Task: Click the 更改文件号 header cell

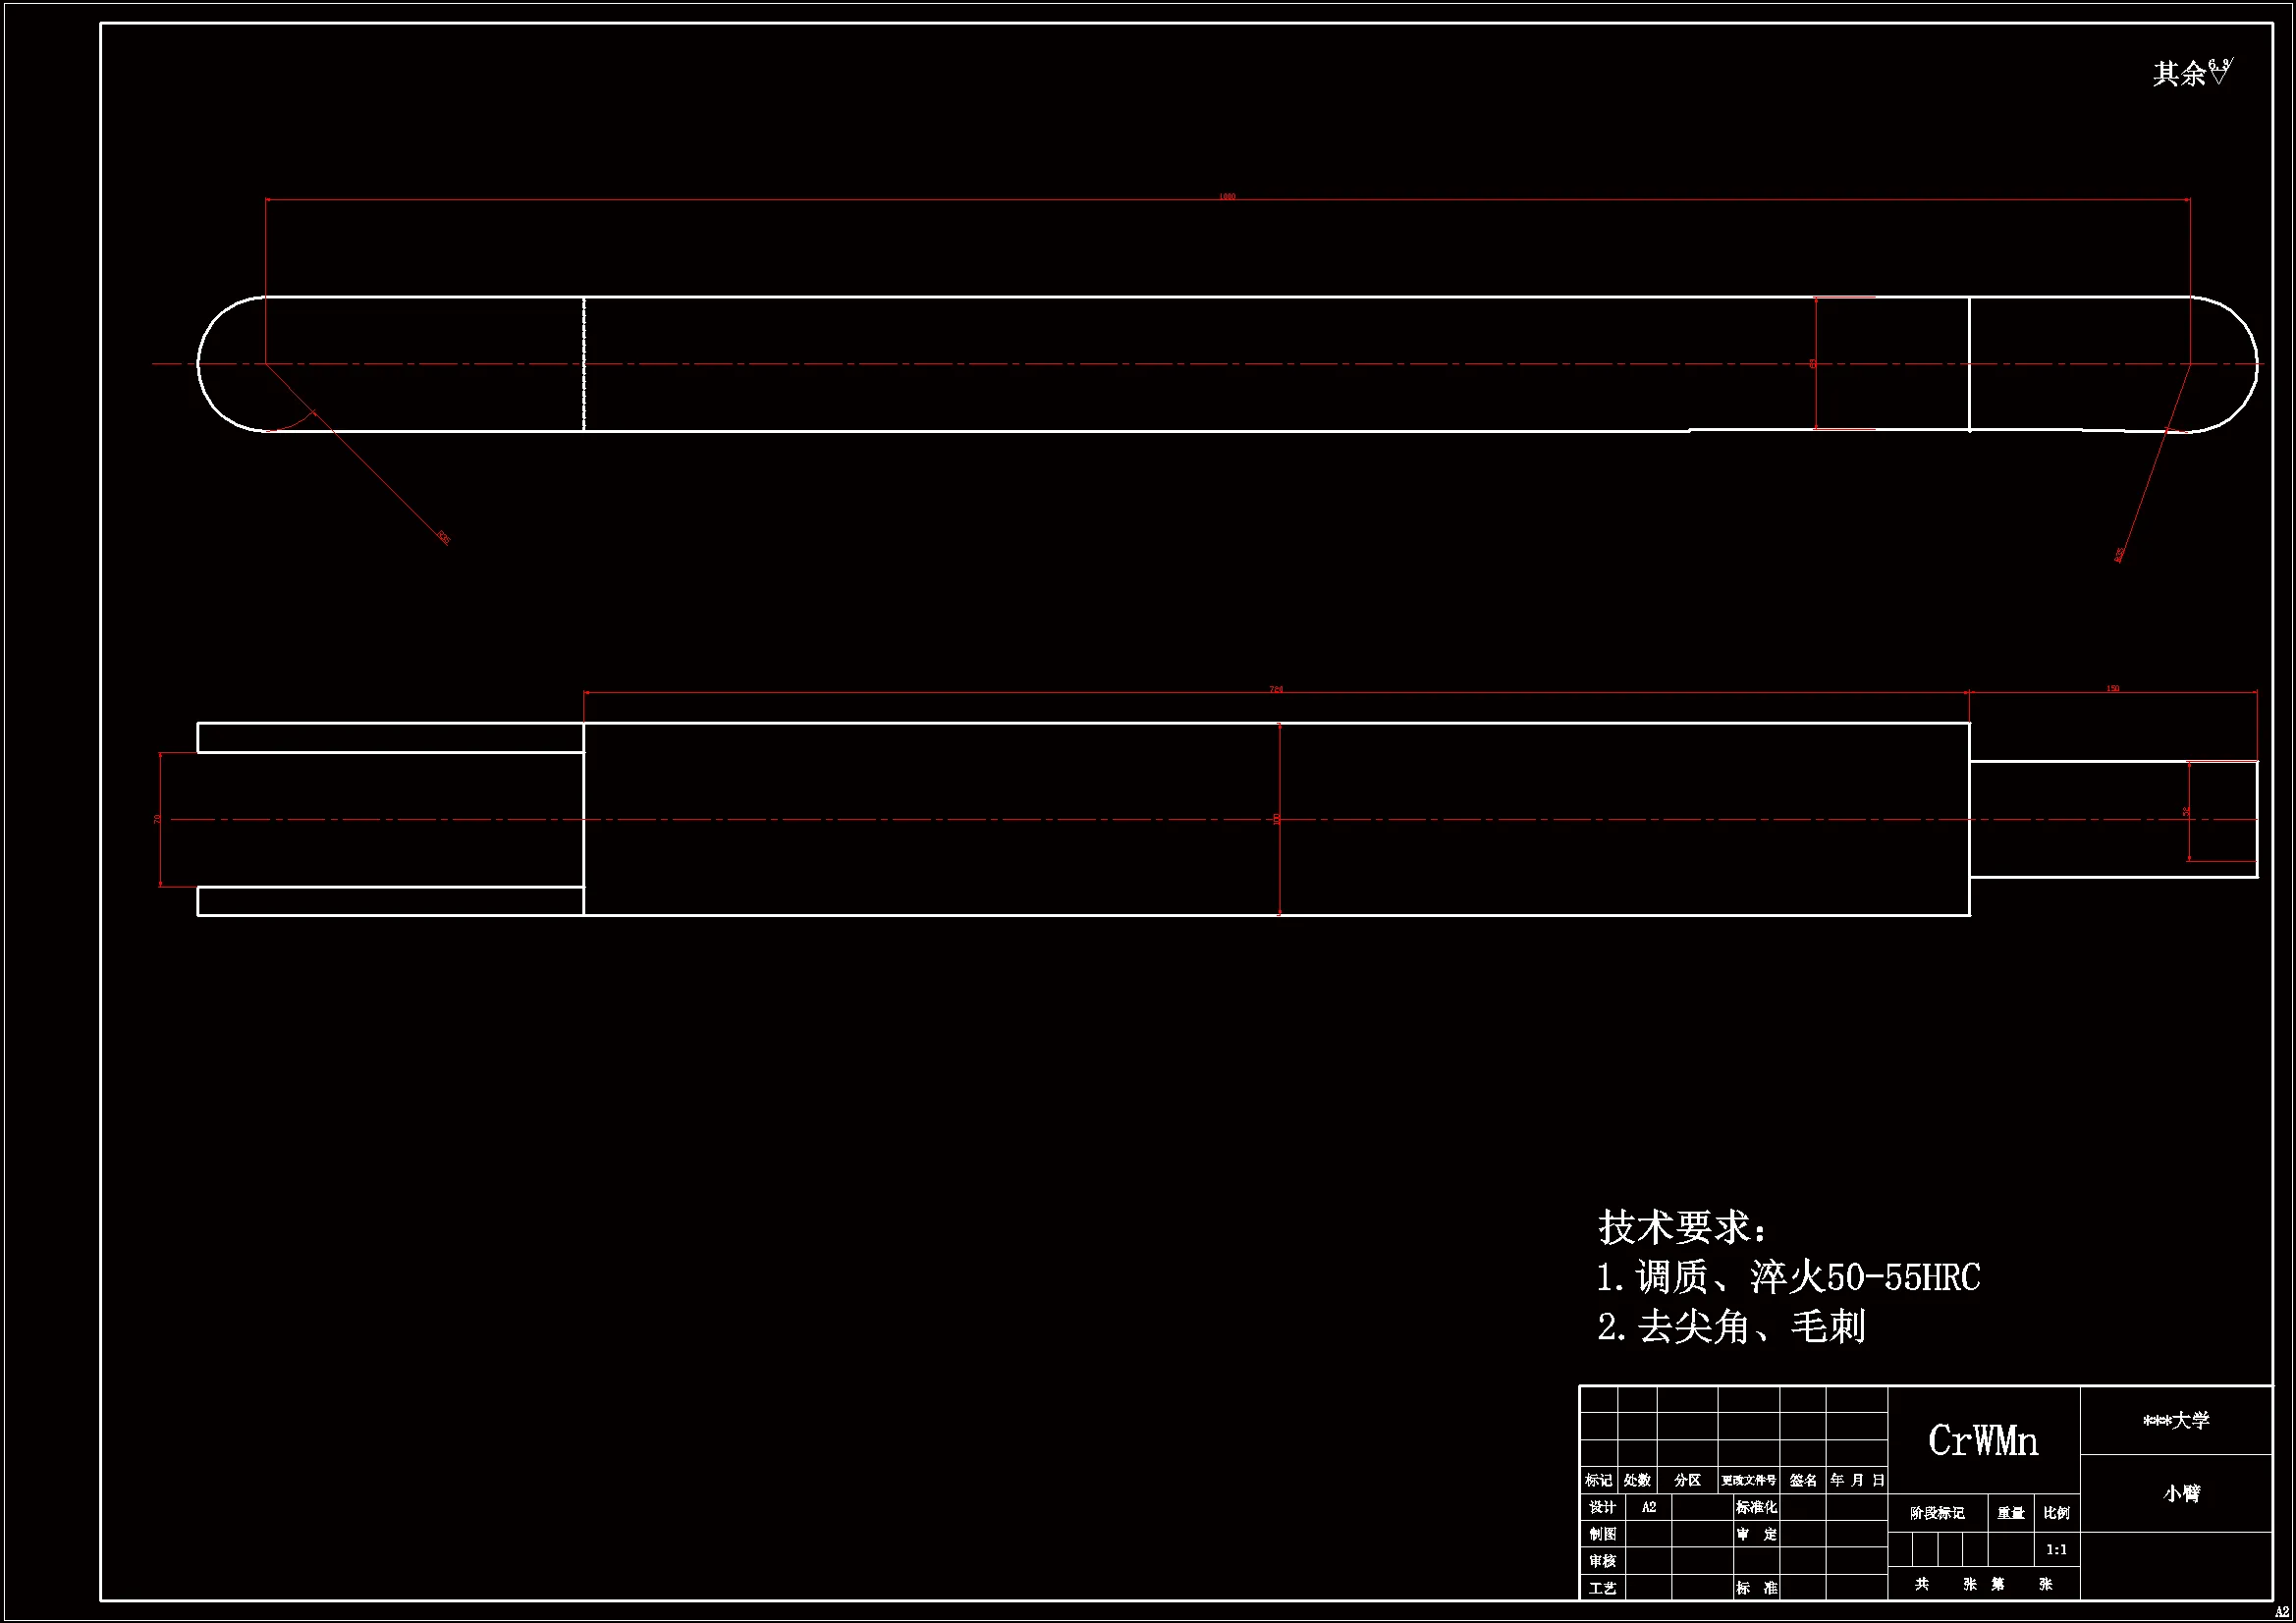Action: point(1748,1481)
